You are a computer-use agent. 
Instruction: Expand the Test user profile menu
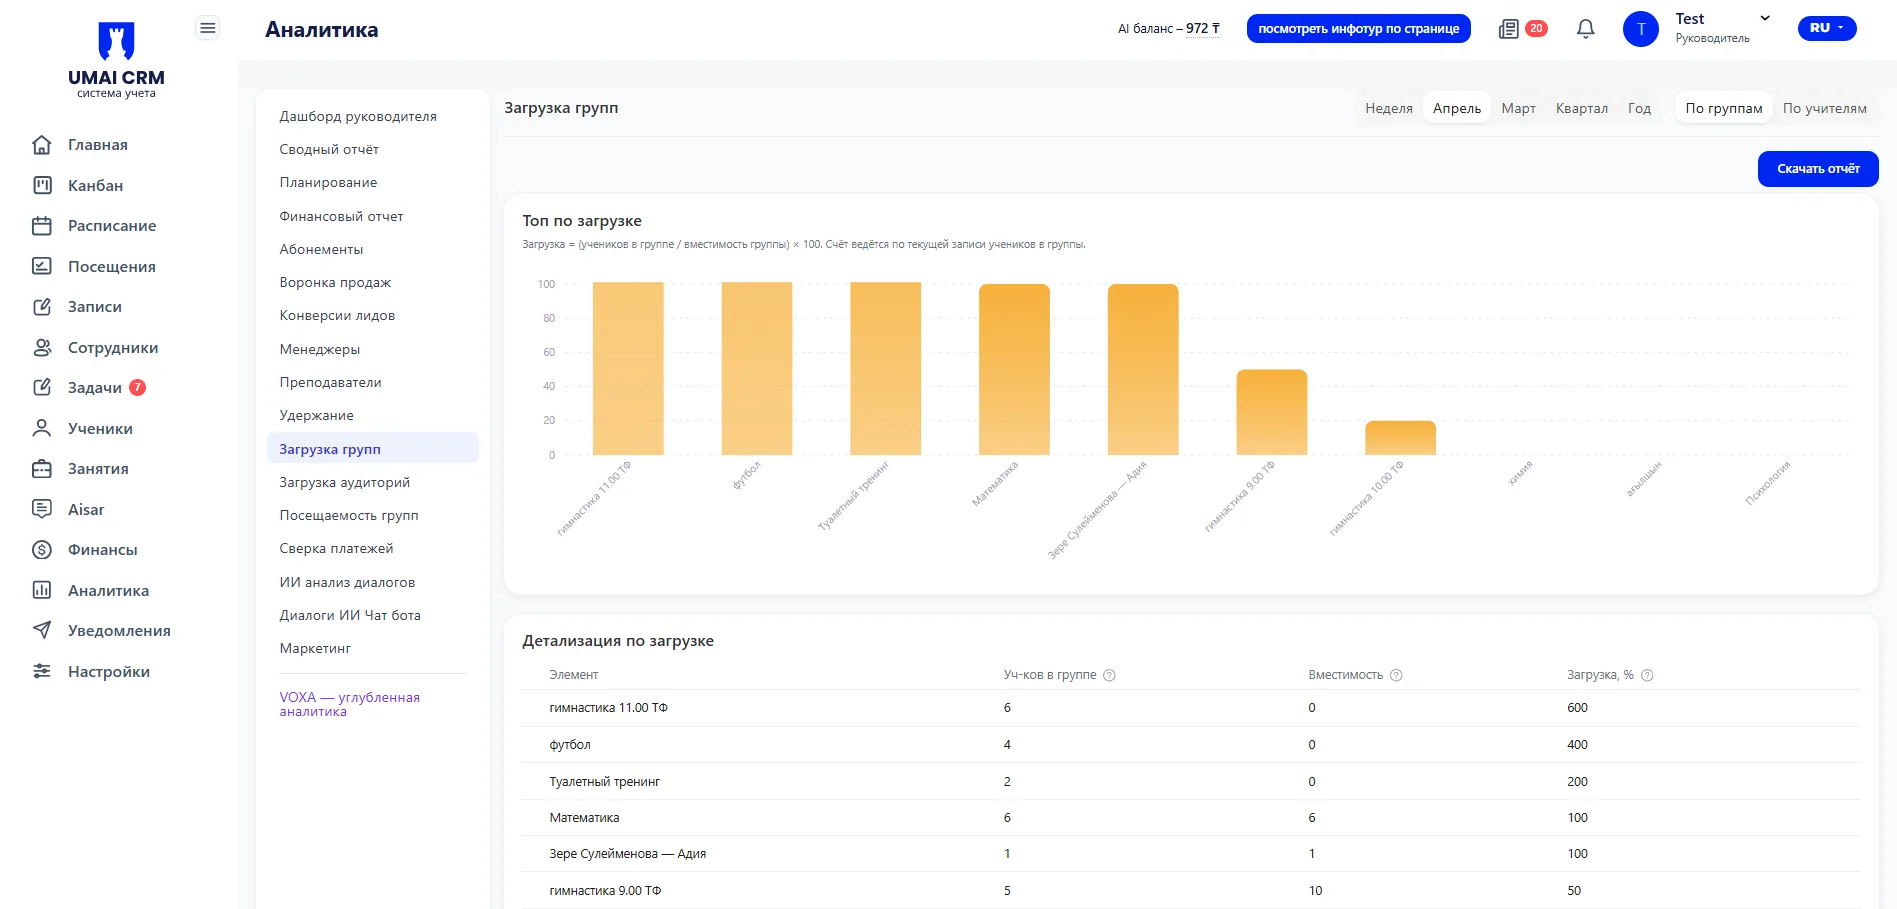click(1764, 19)
